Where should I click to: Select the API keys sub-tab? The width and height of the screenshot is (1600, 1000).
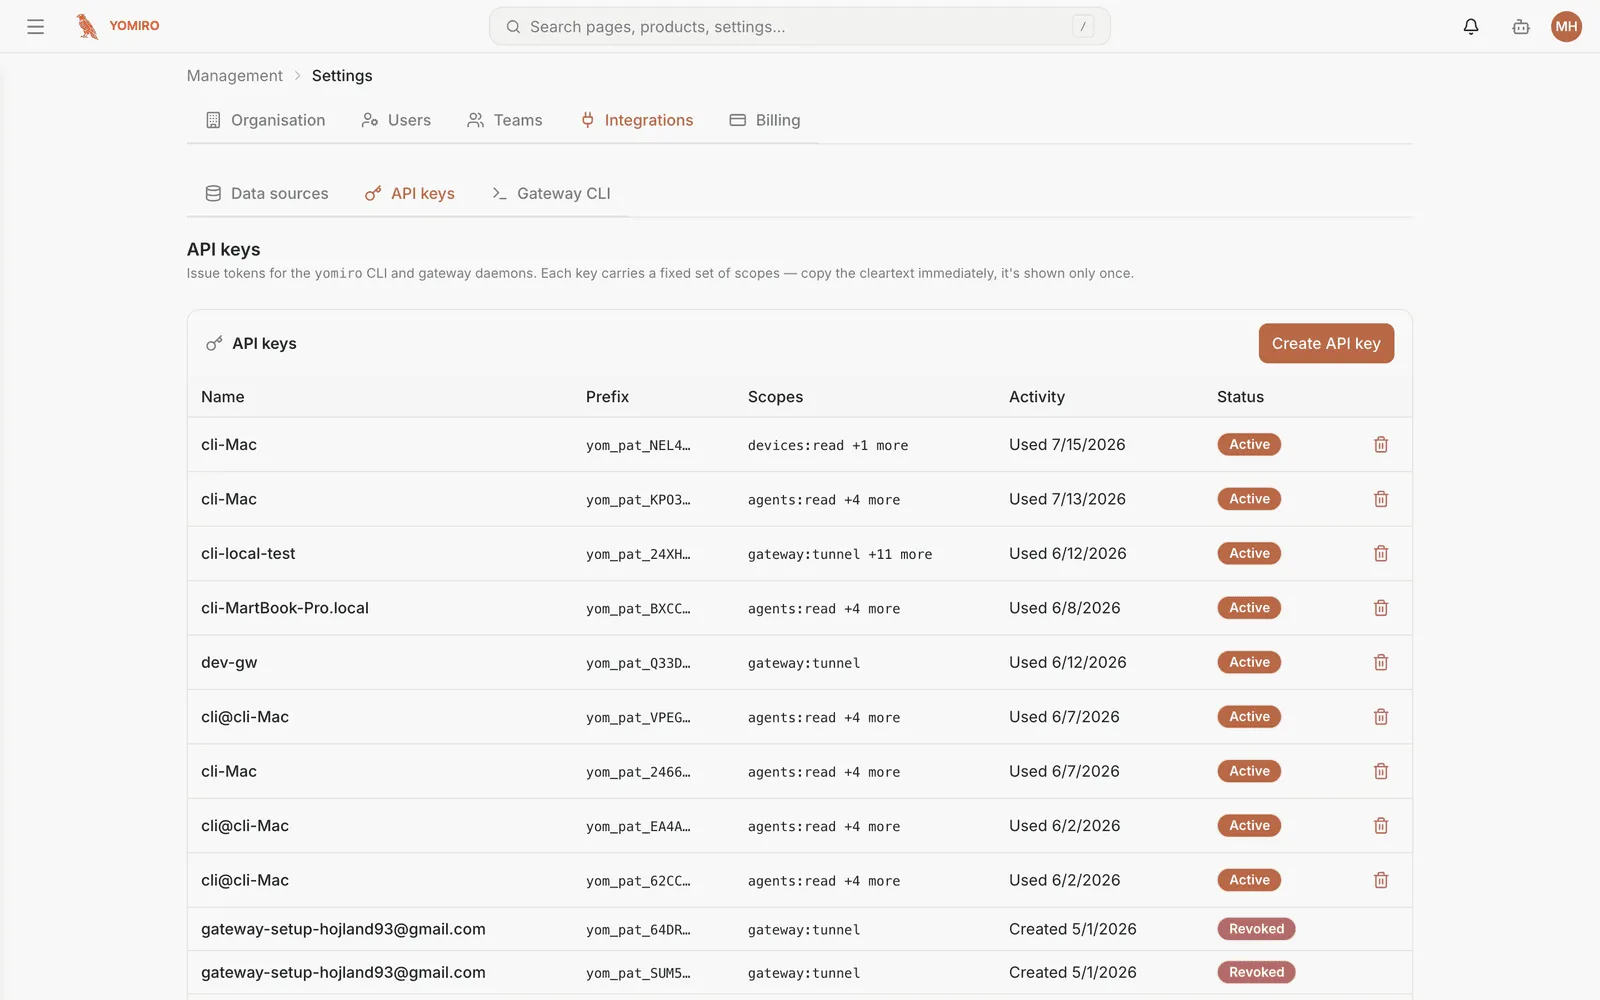[410, 194]
